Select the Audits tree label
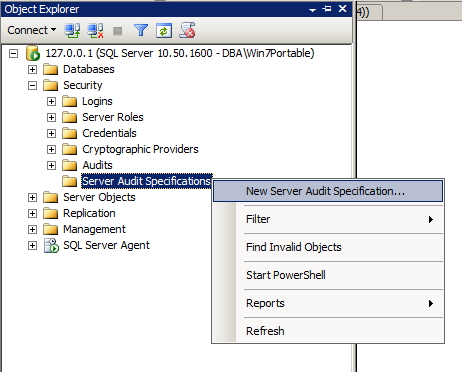462x372 pixels. click(x=97, y=165)
